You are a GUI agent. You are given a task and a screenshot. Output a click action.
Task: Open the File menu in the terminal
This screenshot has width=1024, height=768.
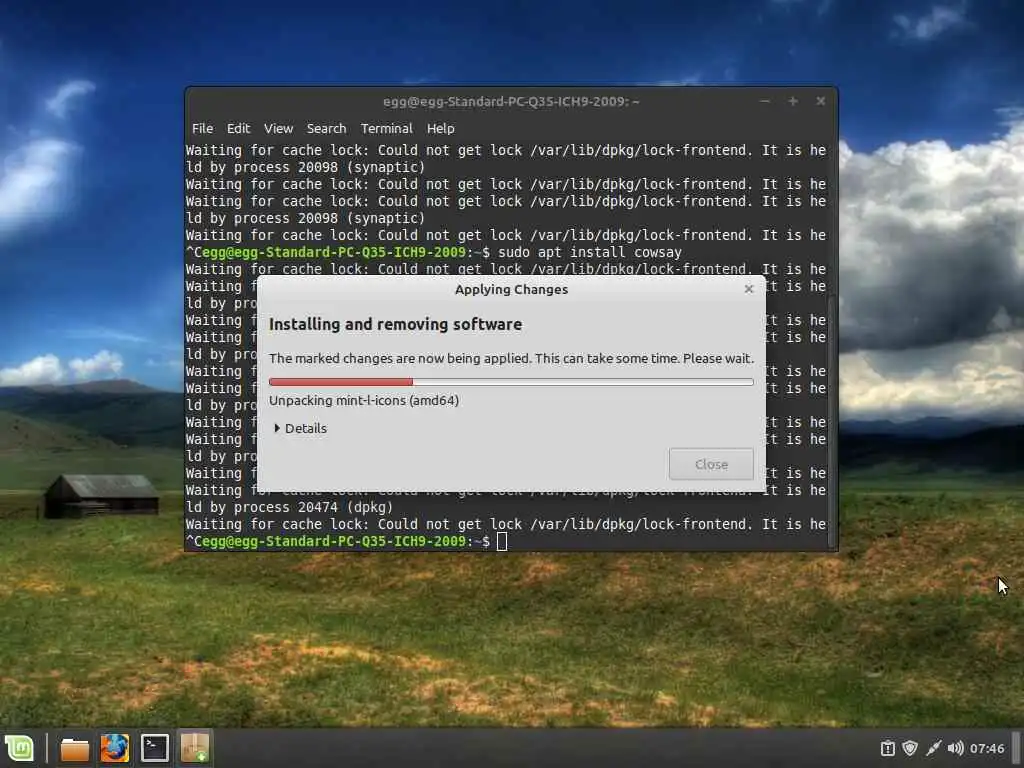point(202,129)
